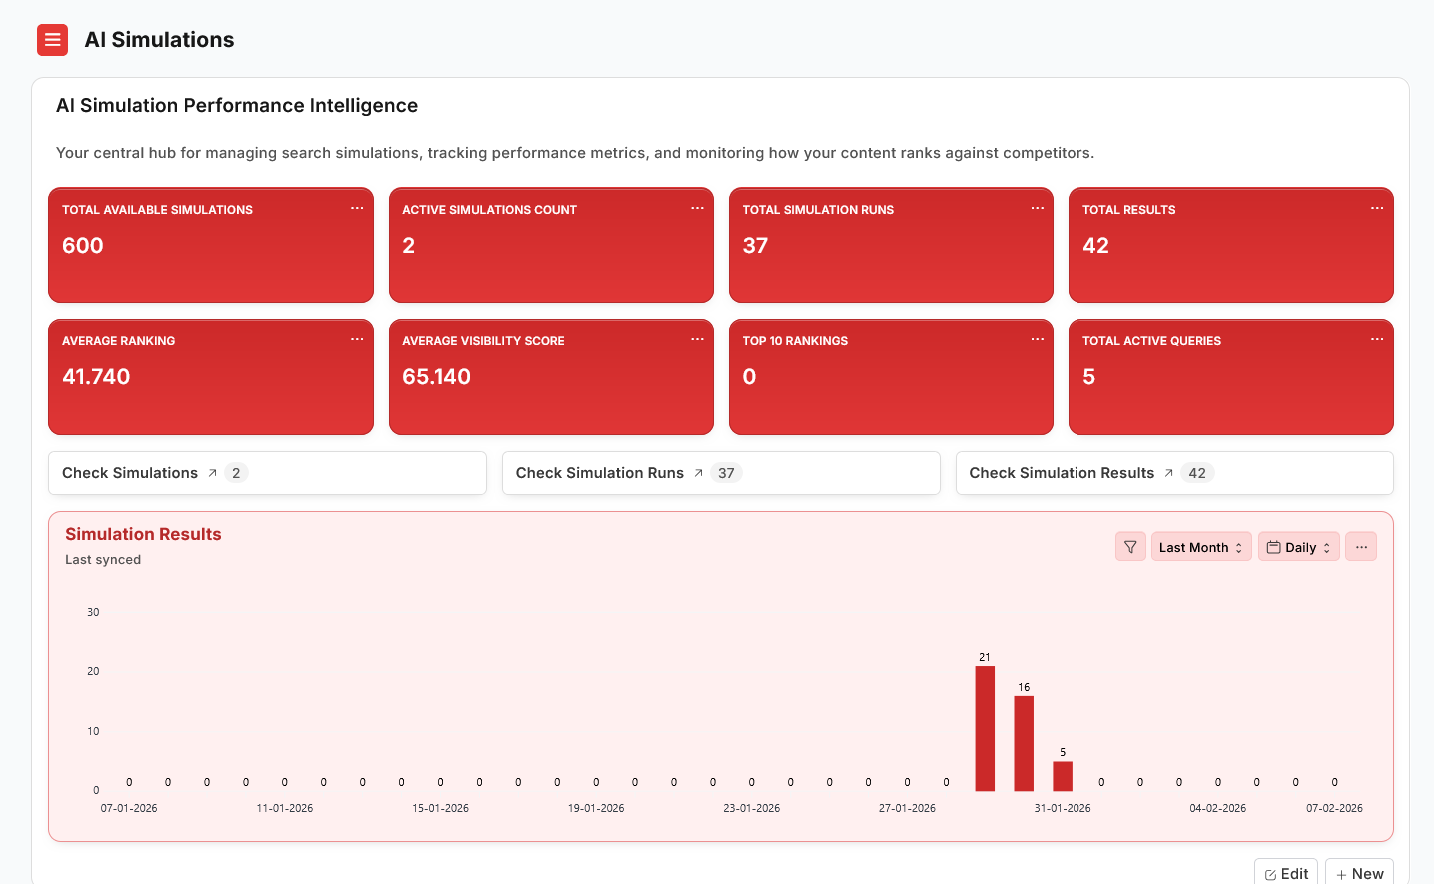Viewport: 1435px width, 884px height.
Task: Open options on Average Ranking card
Action: [x=357, y=339]
